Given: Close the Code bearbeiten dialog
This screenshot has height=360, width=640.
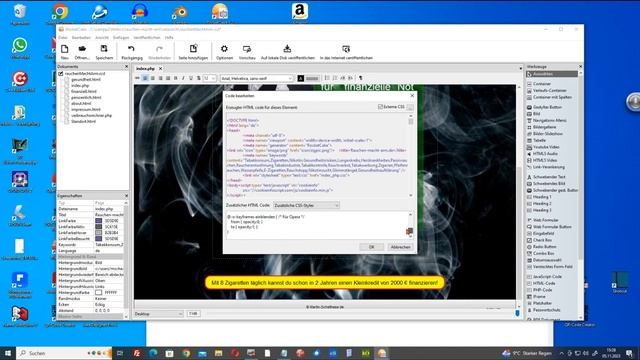Looking at the screenshot, I should 412,95.
